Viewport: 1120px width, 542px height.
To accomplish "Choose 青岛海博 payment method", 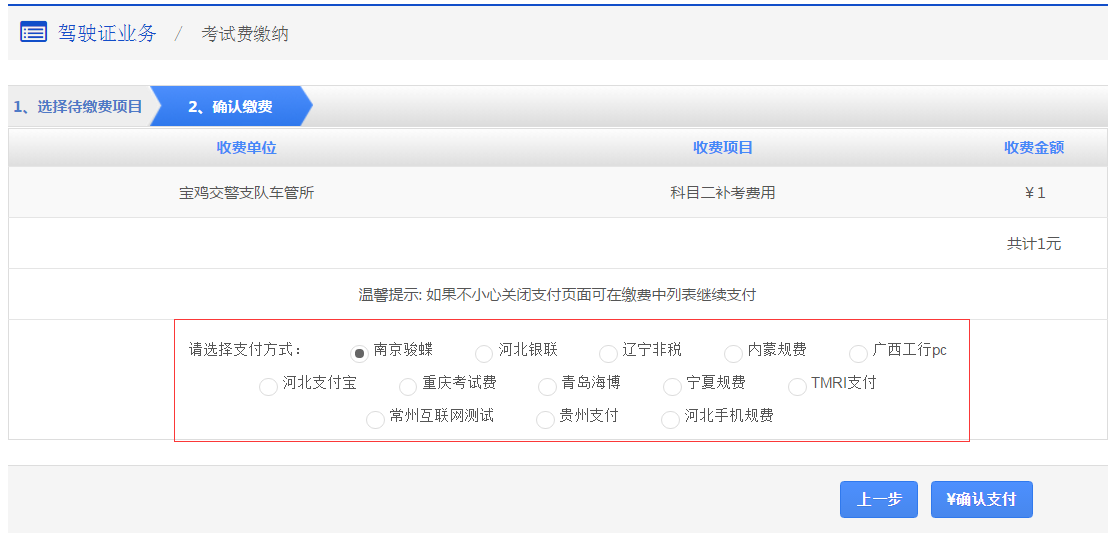I will [x=547, y=386].
